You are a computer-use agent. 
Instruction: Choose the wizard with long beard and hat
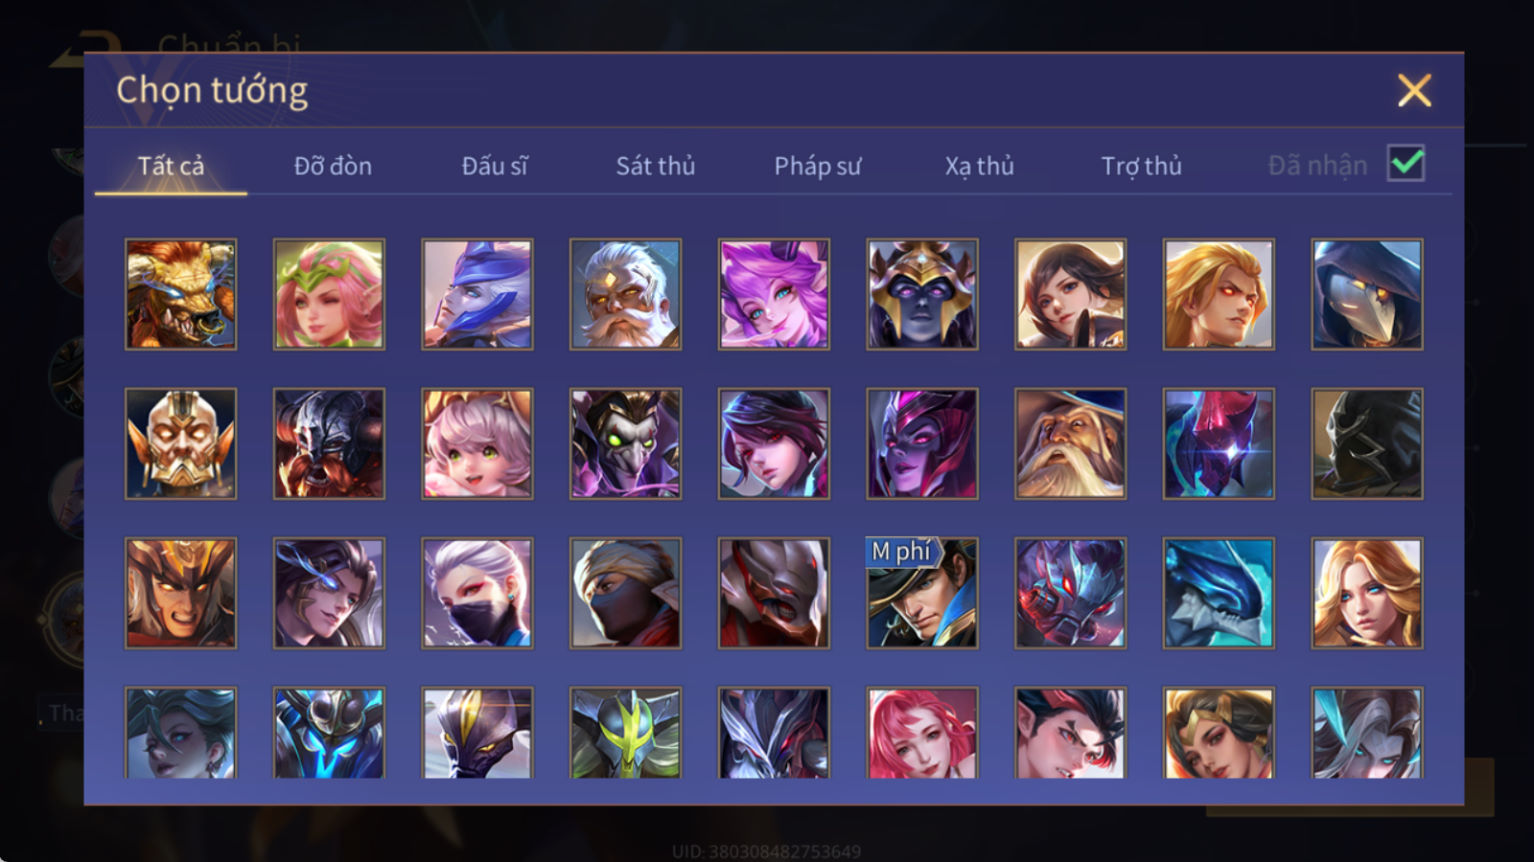pyautogui.click(x=1070, y=444)
